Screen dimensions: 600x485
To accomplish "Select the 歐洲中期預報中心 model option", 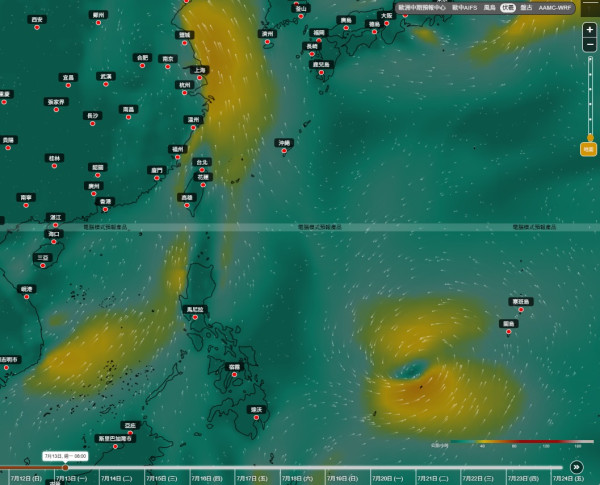I will pyautogui.click(x=422, y=8).
